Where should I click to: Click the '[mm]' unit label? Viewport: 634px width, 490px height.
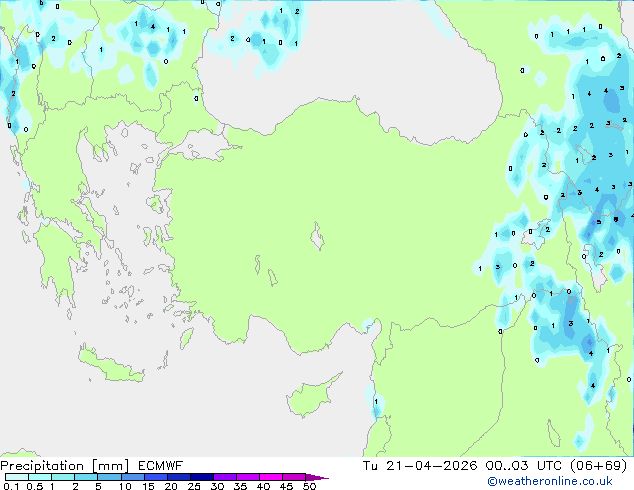tap(110, 466)
